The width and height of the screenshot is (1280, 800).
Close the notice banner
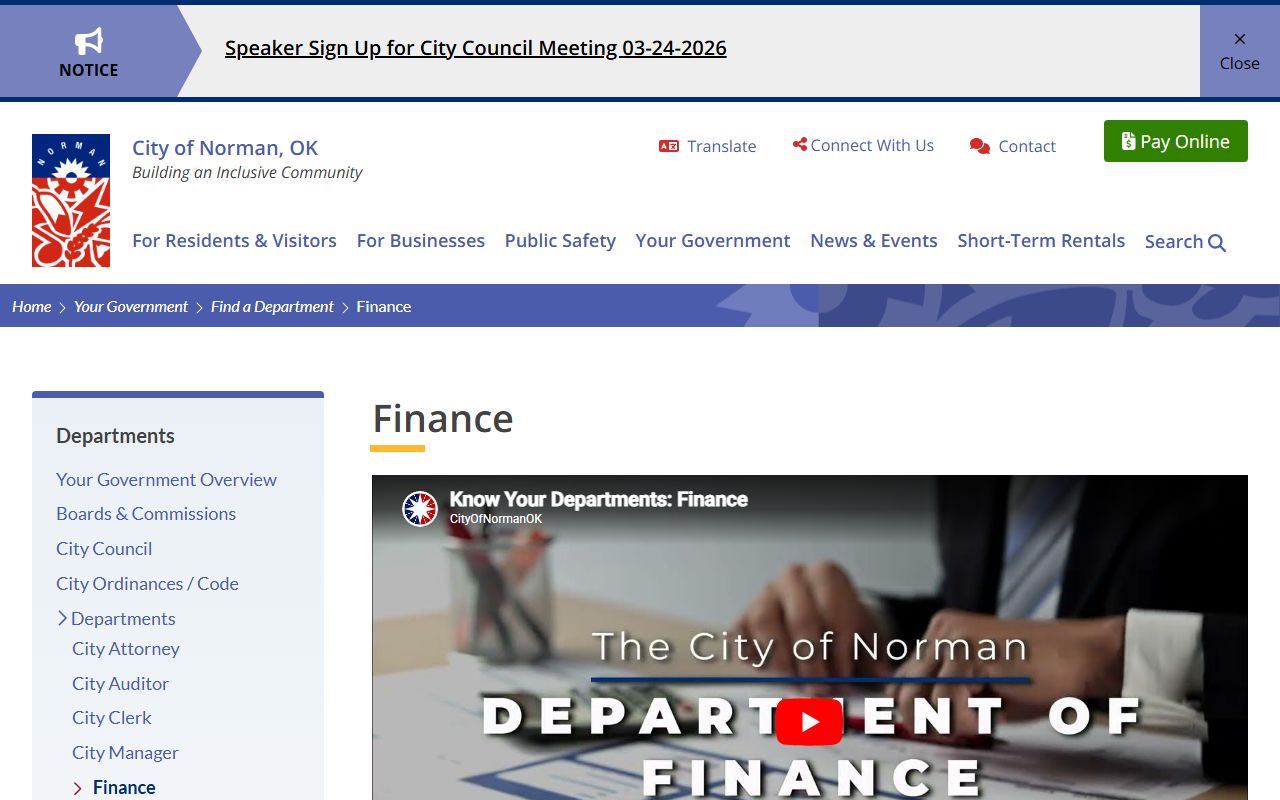pos(1239,51)
